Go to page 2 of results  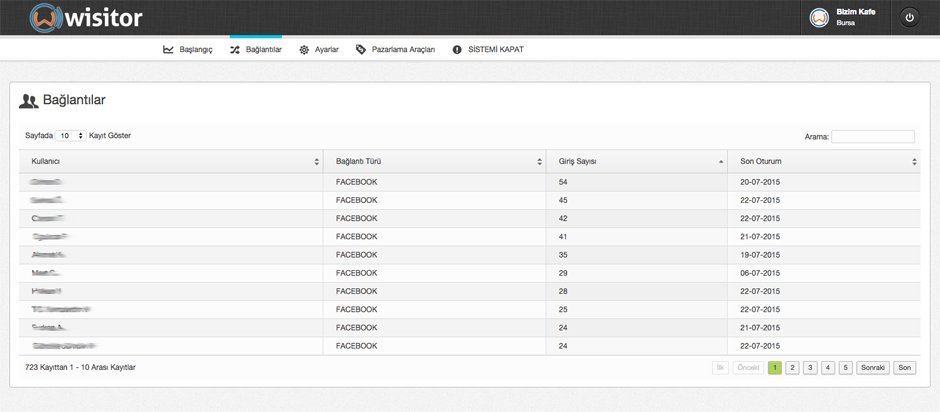pyautogui.click(x=792, y=368)
